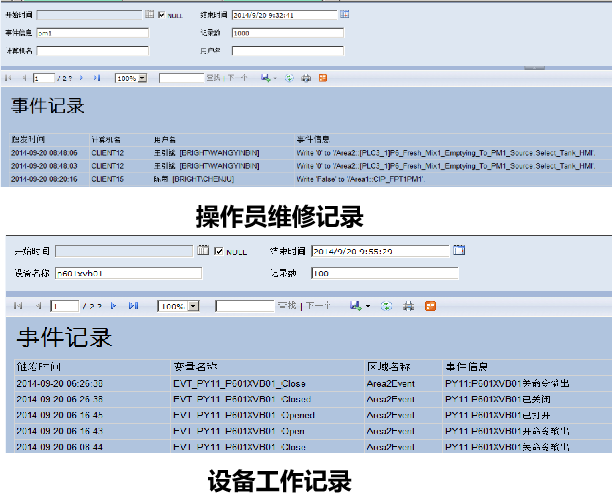
Task: Uncheck NULL checkbox in lower filter panel
Action: 219,251
